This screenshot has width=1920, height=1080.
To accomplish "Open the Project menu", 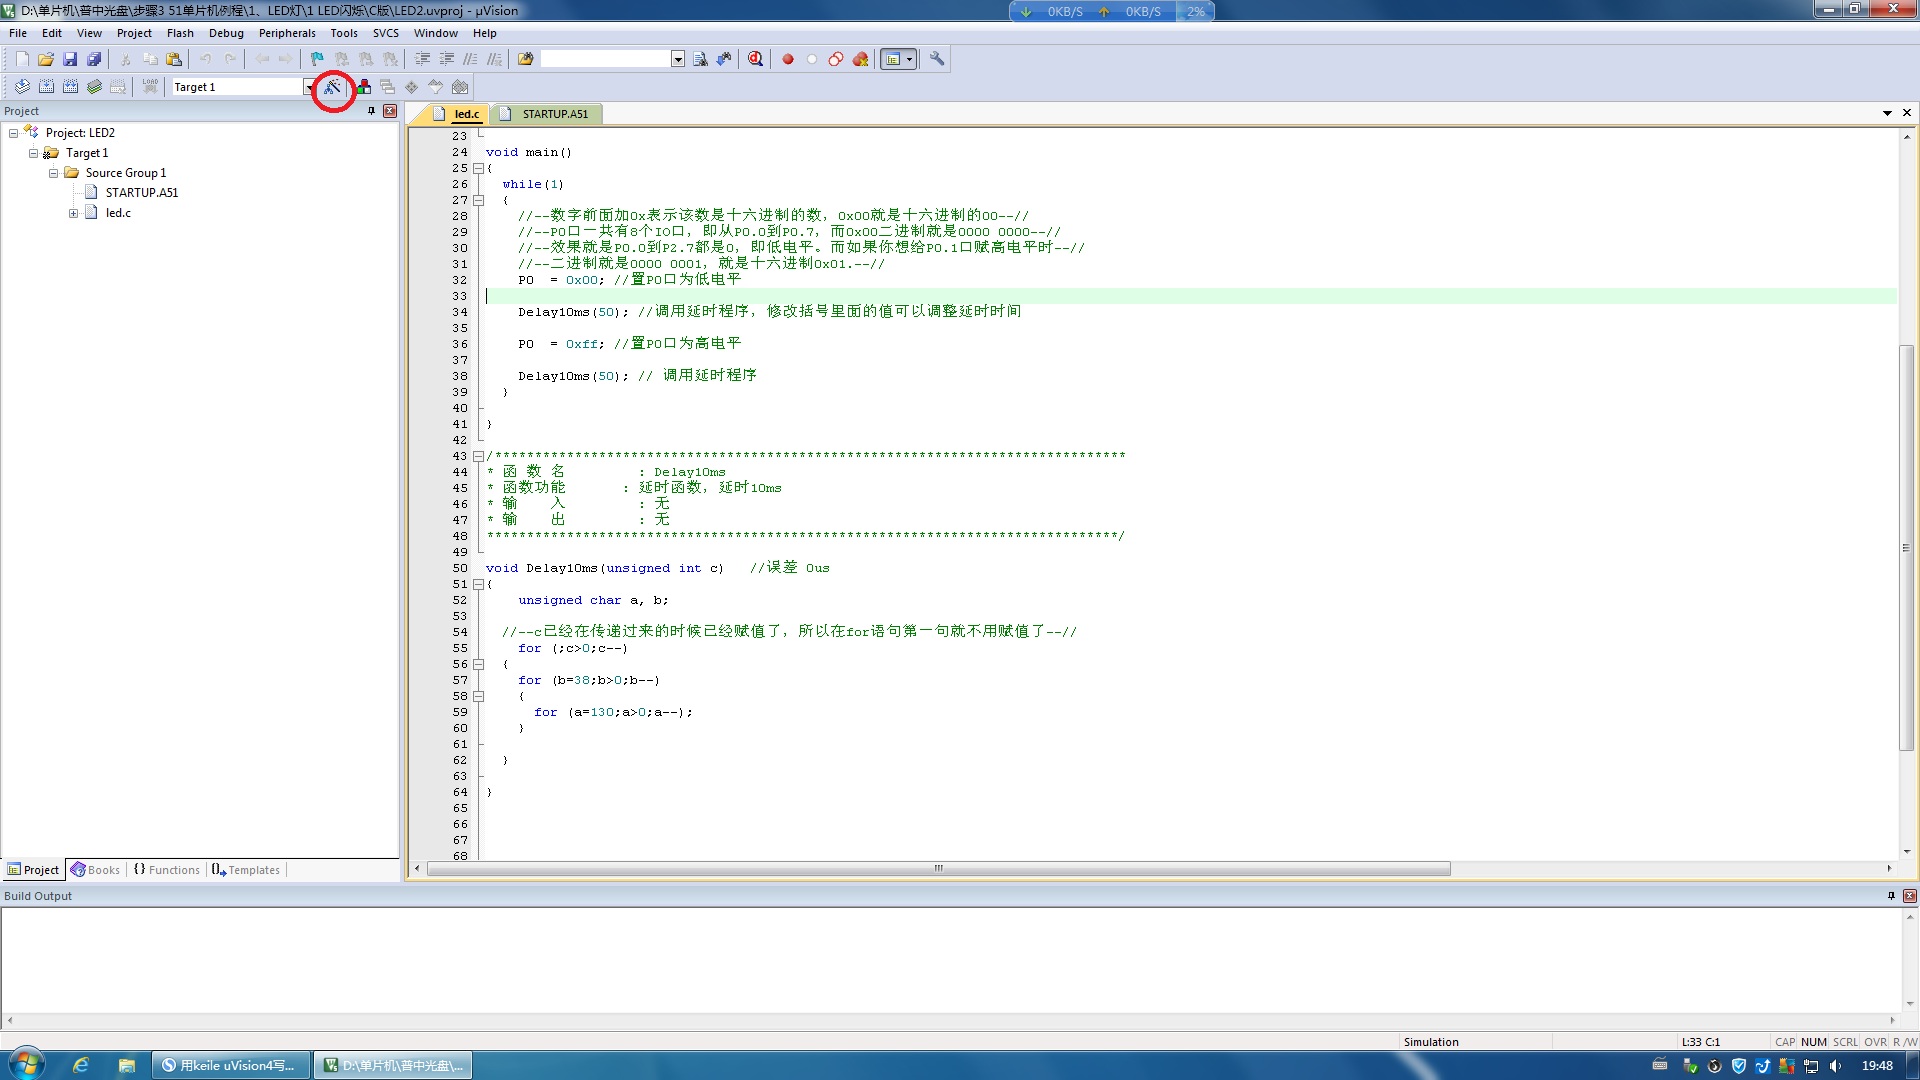I will pyautogui.click(x=134, y=33).
